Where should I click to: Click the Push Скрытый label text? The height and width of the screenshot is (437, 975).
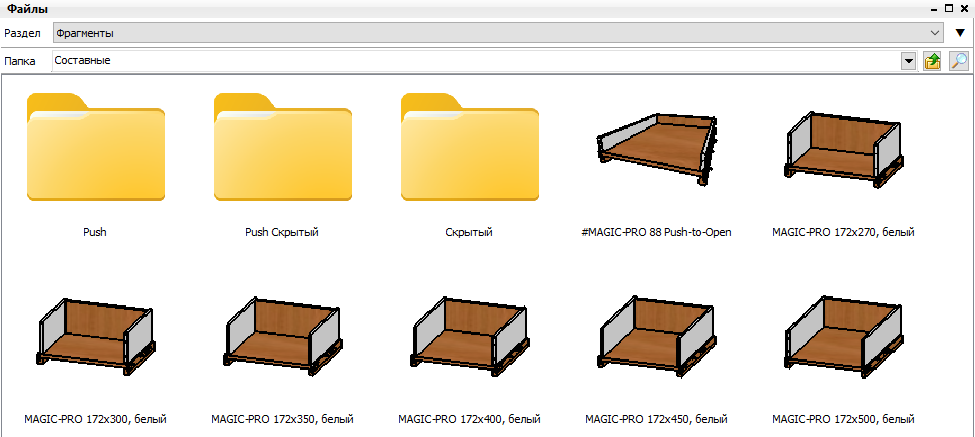(282, 232)
